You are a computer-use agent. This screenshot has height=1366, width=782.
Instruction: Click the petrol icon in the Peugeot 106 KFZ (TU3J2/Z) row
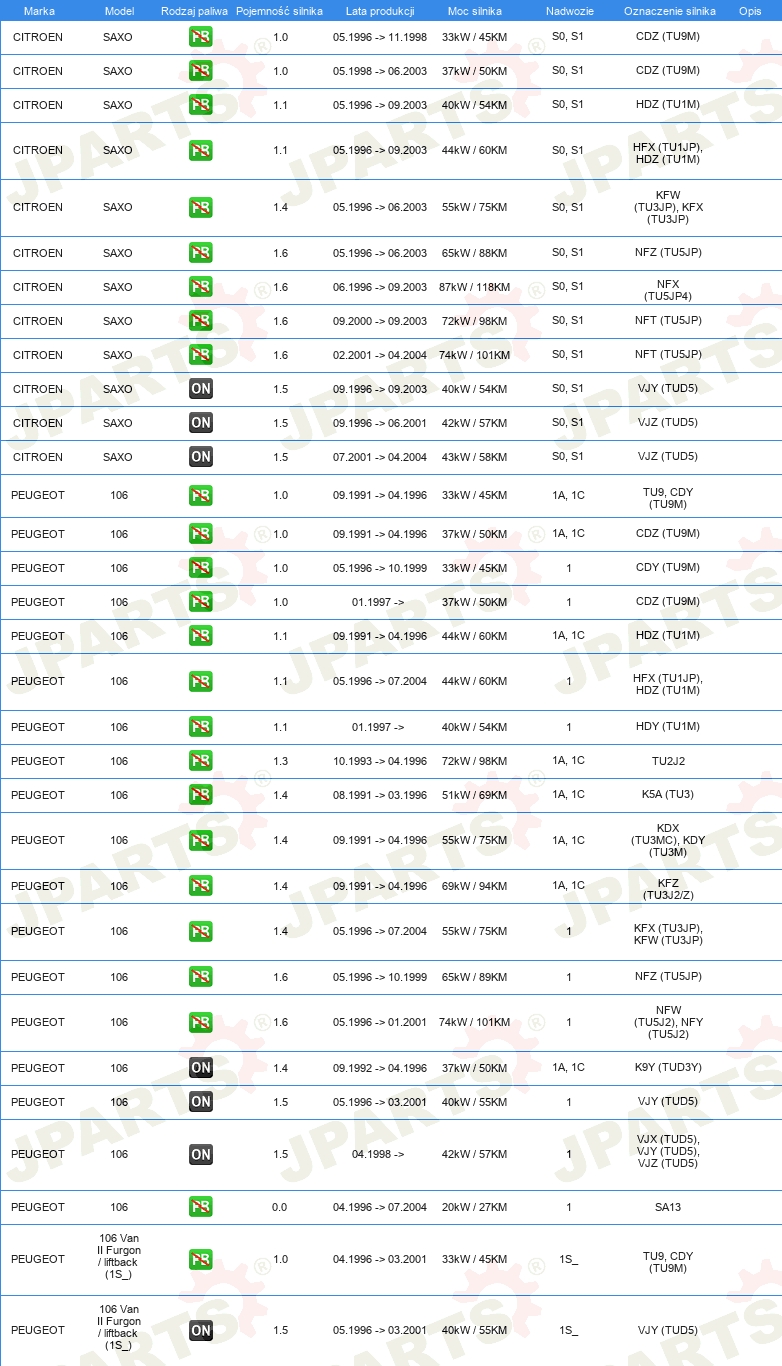[x=200, y=886]
